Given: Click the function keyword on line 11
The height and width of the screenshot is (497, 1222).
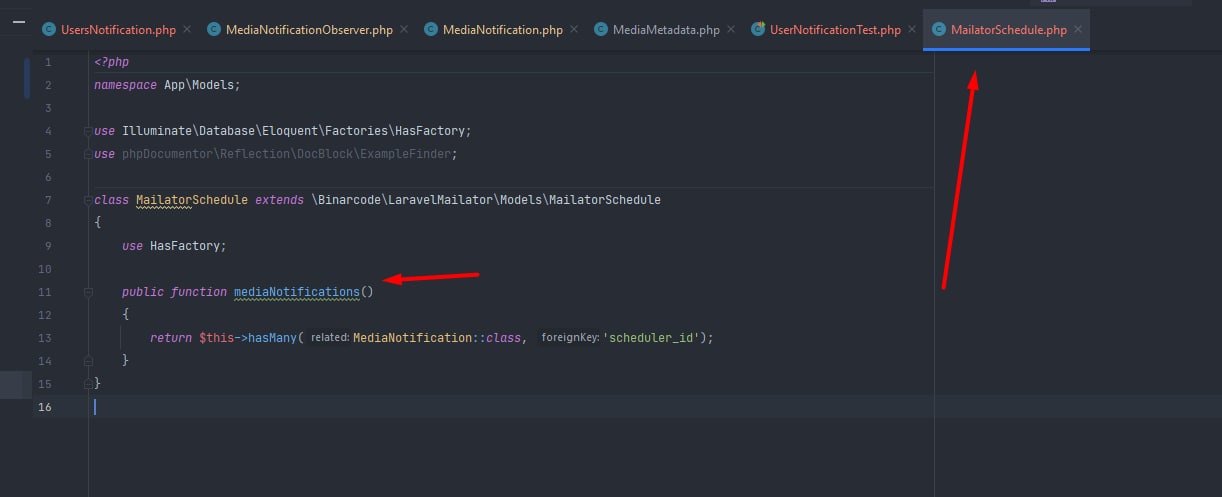Looking at the screenshot, I should (x=199, y=292).
